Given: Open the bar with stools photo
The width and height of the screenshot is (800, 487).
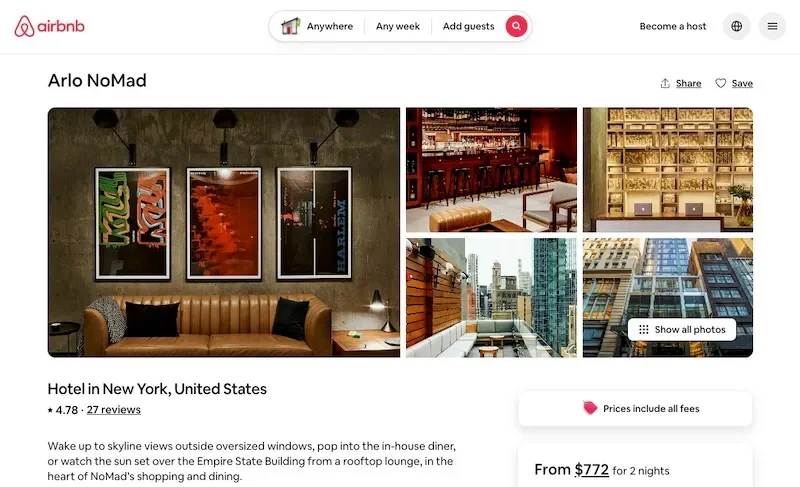Looking at the screenshot, I should tap(491, 170).
